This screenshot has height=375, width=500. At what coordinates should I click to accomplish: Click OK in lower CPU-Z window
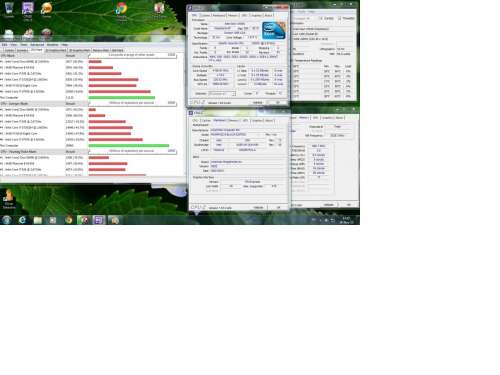278,207
